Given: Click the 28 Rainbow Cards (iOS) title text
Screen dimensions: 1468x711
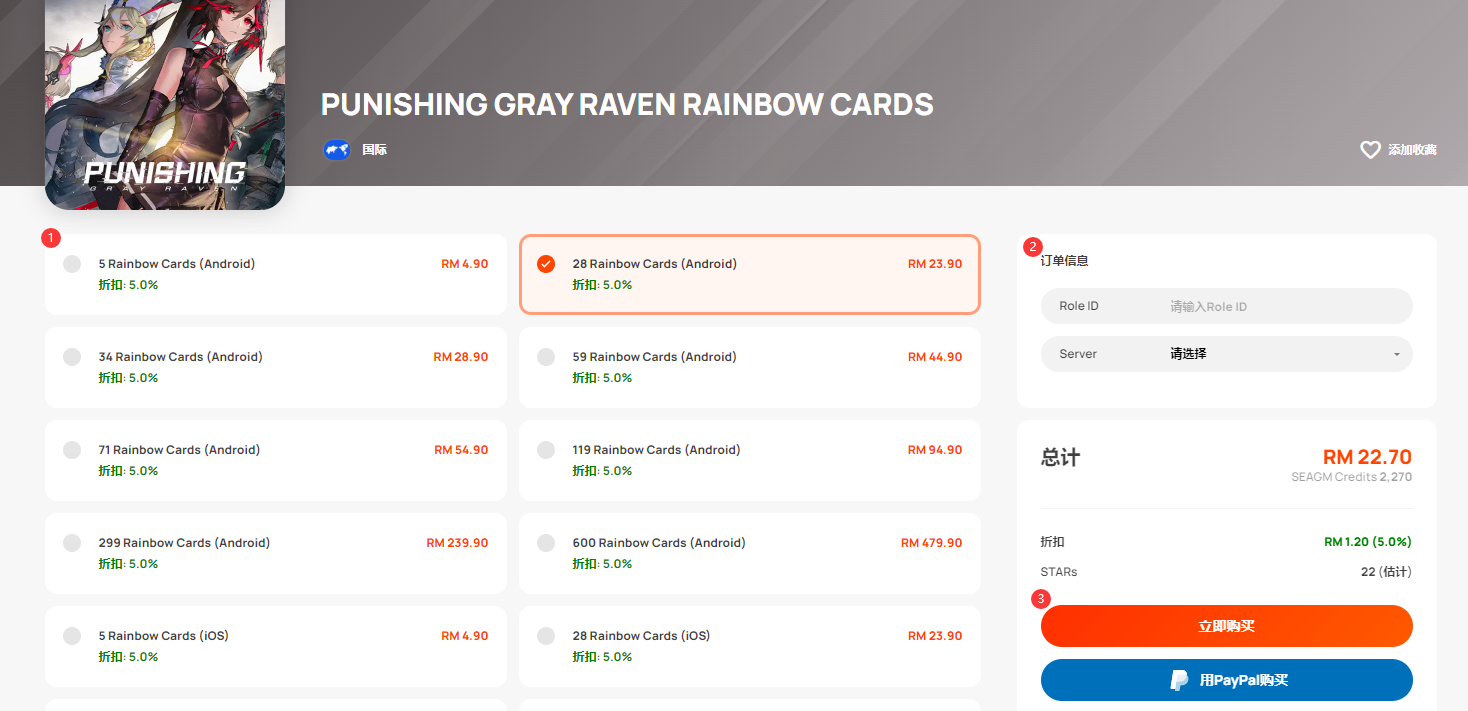Looking at the screenshot, I should [641, 636].
